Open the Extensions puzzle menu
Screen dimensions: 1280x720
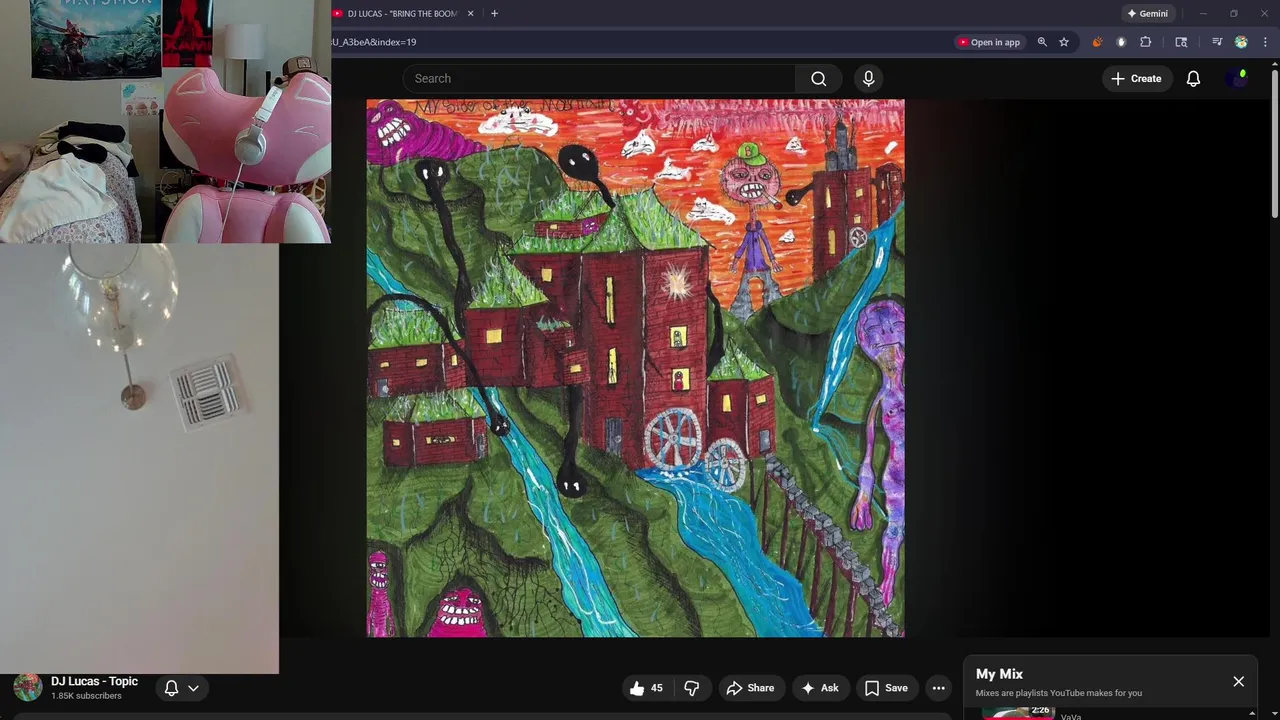pyautogui.click(x=1146, y=42)
